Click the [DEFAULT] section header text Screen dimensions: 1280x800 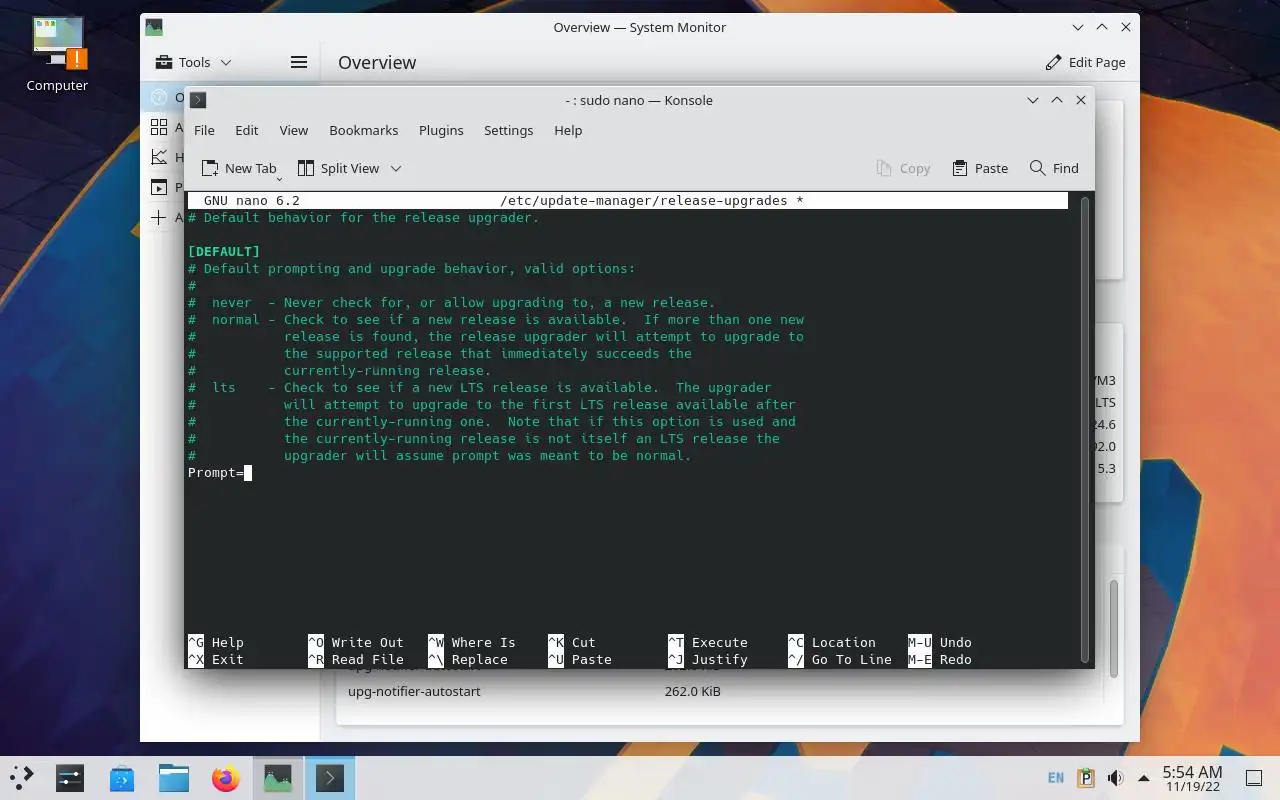point(224,251)
